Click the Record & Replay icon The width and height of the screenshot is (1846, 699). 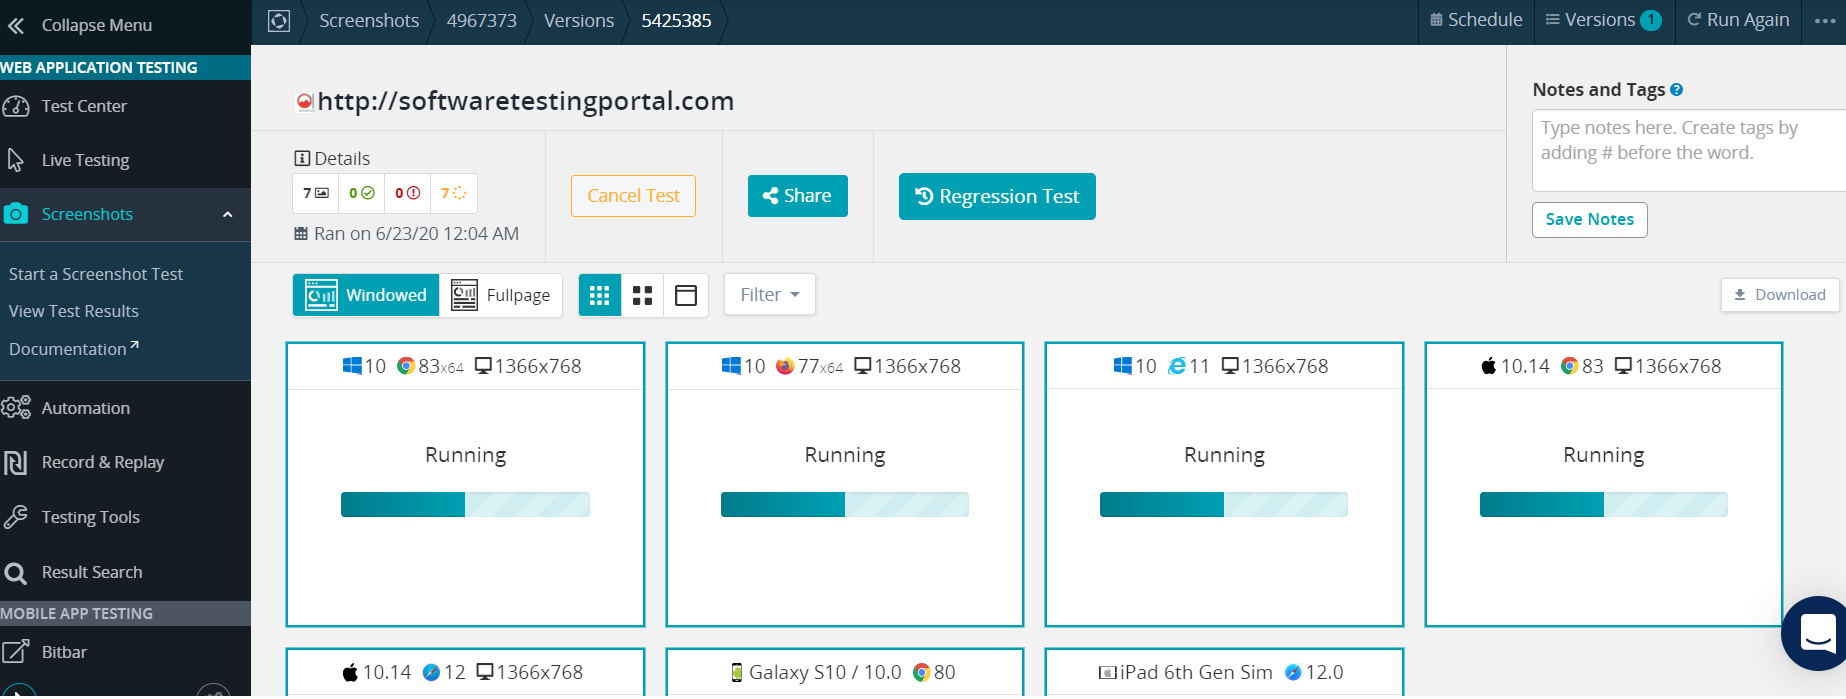16,462
